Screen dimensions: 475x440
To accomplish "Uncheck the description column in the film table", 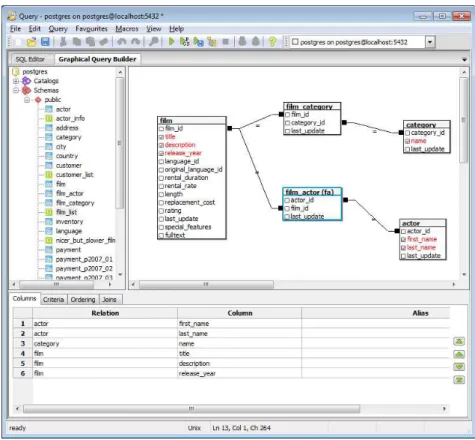I will pyautogui.click(x=161, y=145).
